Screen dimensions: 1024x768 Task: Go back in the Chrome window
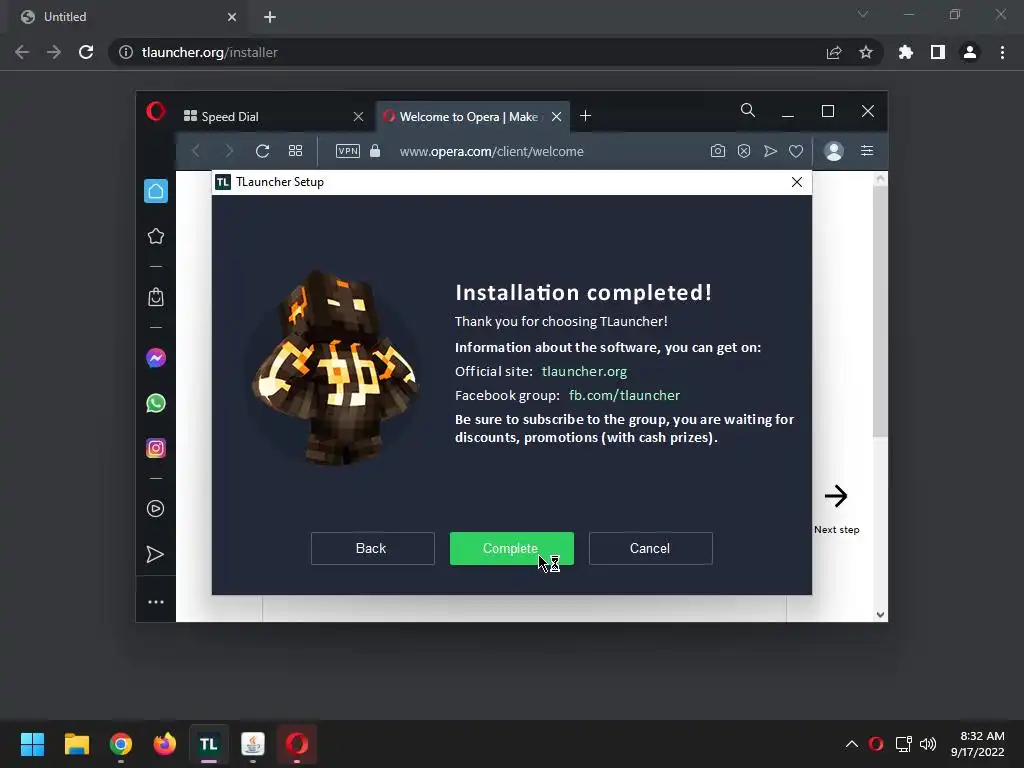tap(22, 52)
